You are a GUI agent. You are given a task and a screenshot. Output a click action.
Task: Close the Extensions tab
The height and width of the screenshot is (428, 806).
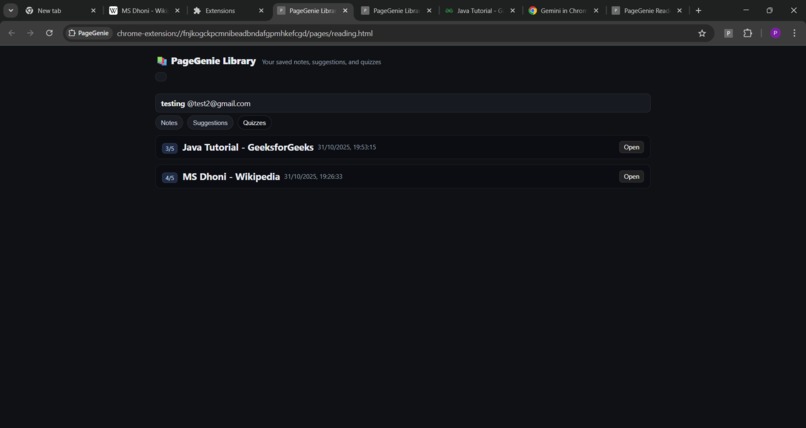(261, 11)
